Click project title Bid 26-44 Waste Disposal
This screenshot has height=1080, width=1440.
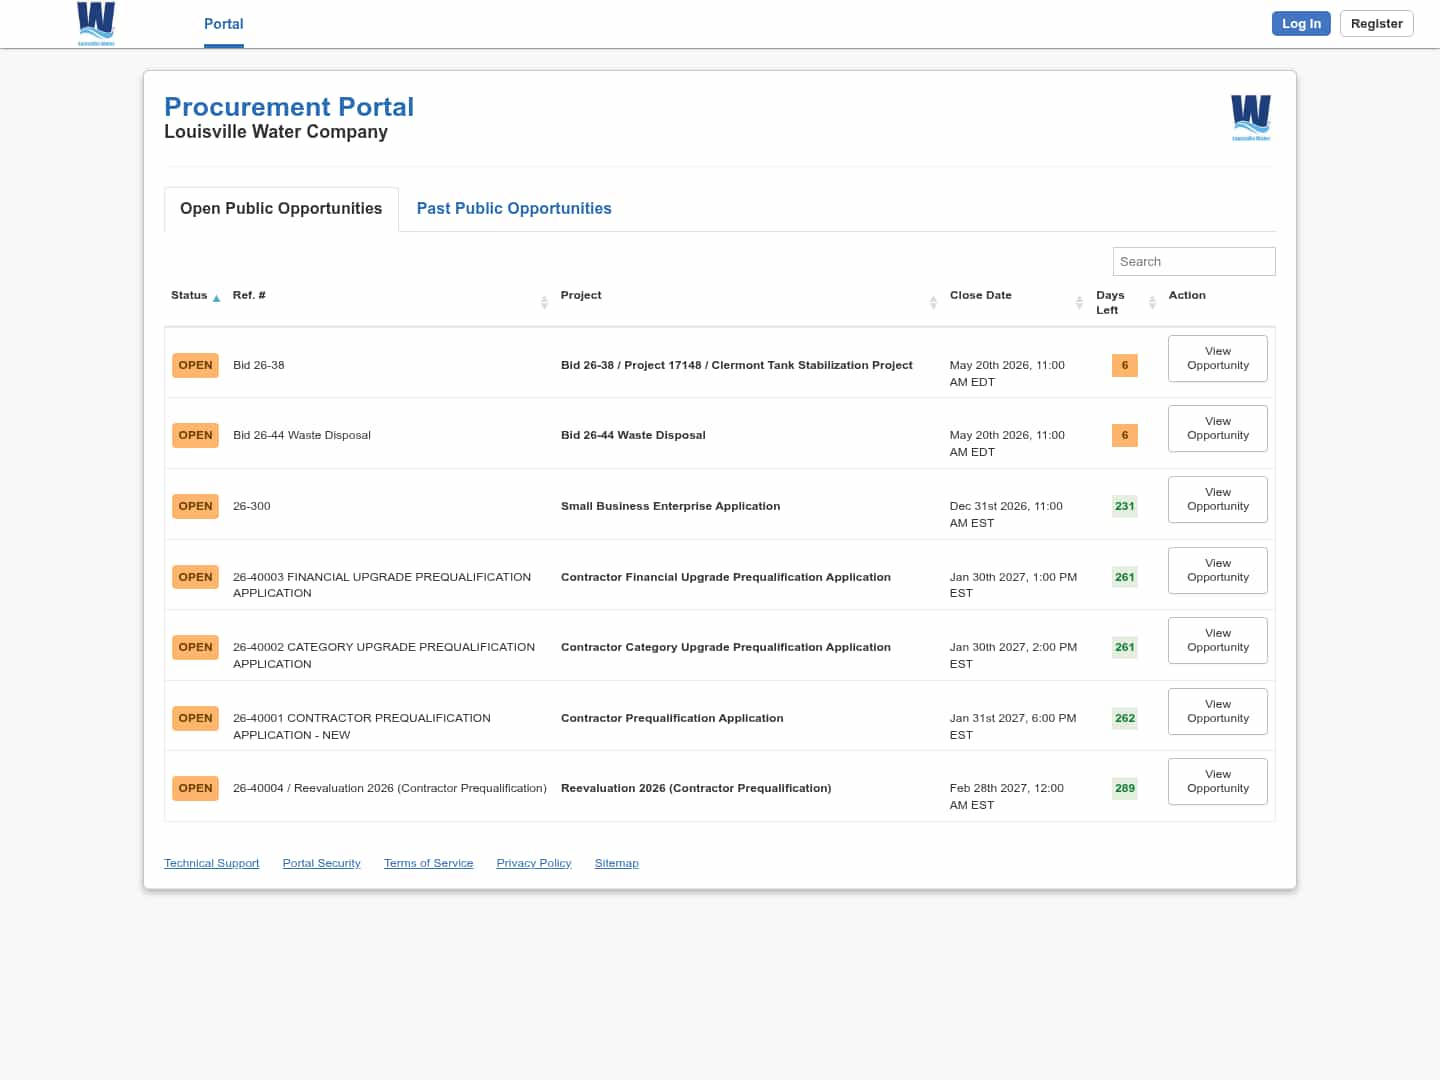[633, 435]
